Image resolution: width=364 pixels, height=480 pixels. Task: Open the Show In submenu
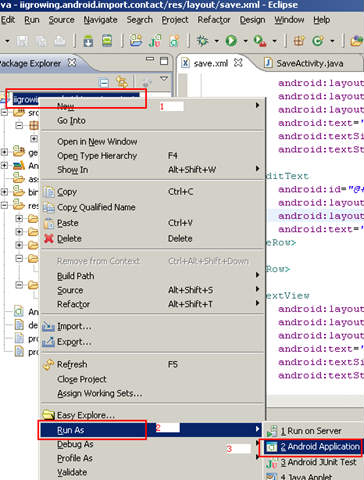click(153, 170)
